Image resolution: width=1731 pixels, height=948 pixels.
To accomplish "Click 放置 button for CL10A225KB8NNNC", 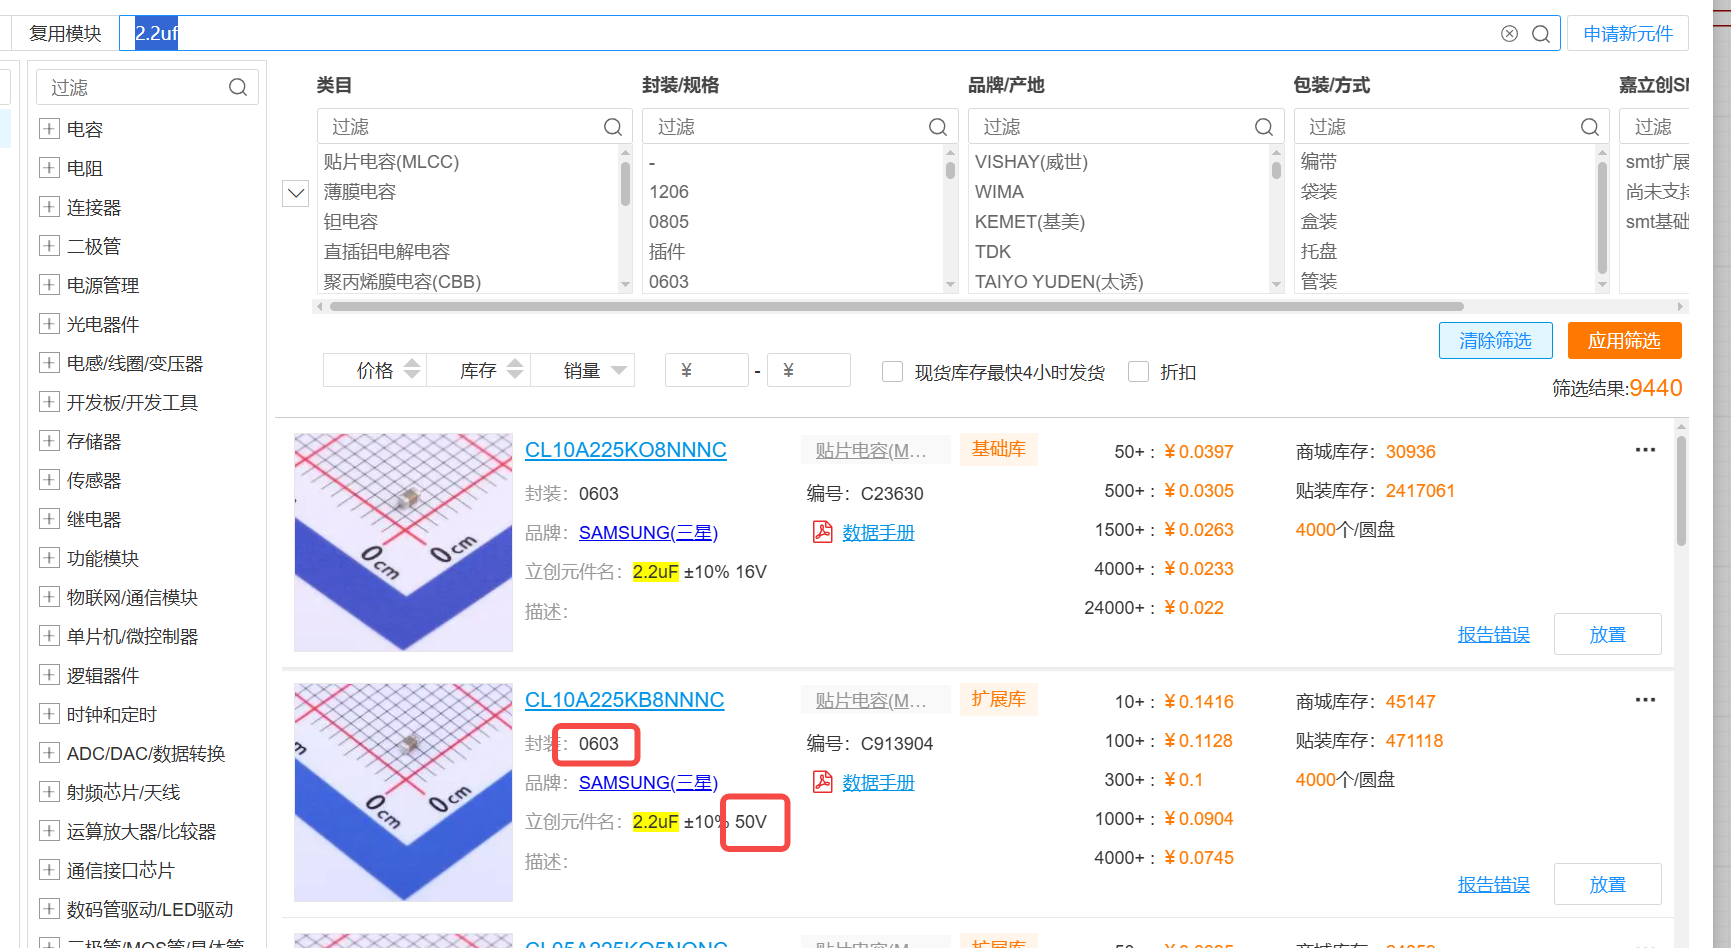I will pyautogui.click(x=1608, y=884).
